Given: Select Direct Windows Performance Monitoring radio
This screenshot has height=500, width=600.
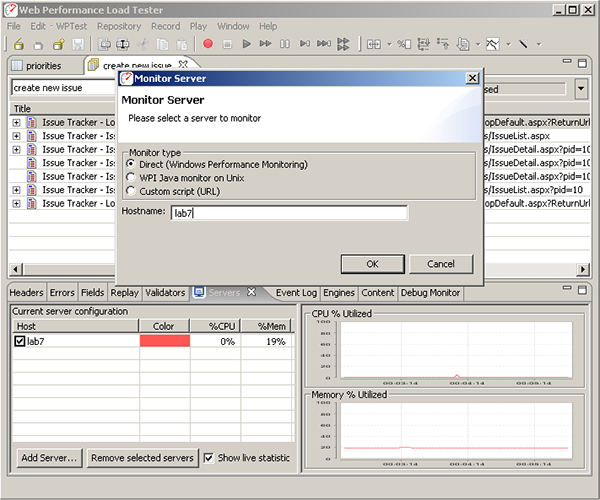Looking at the screenshot, I should pyautogui.click(x=131, y=164).
